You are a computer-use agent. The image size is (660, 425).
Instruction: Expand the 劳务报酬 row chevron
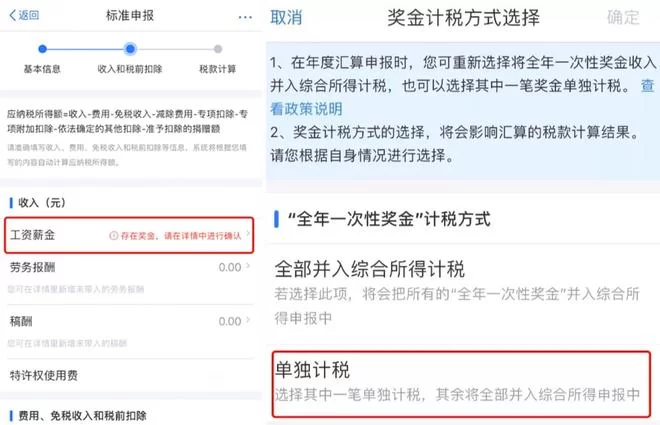[x=248, y=267]
